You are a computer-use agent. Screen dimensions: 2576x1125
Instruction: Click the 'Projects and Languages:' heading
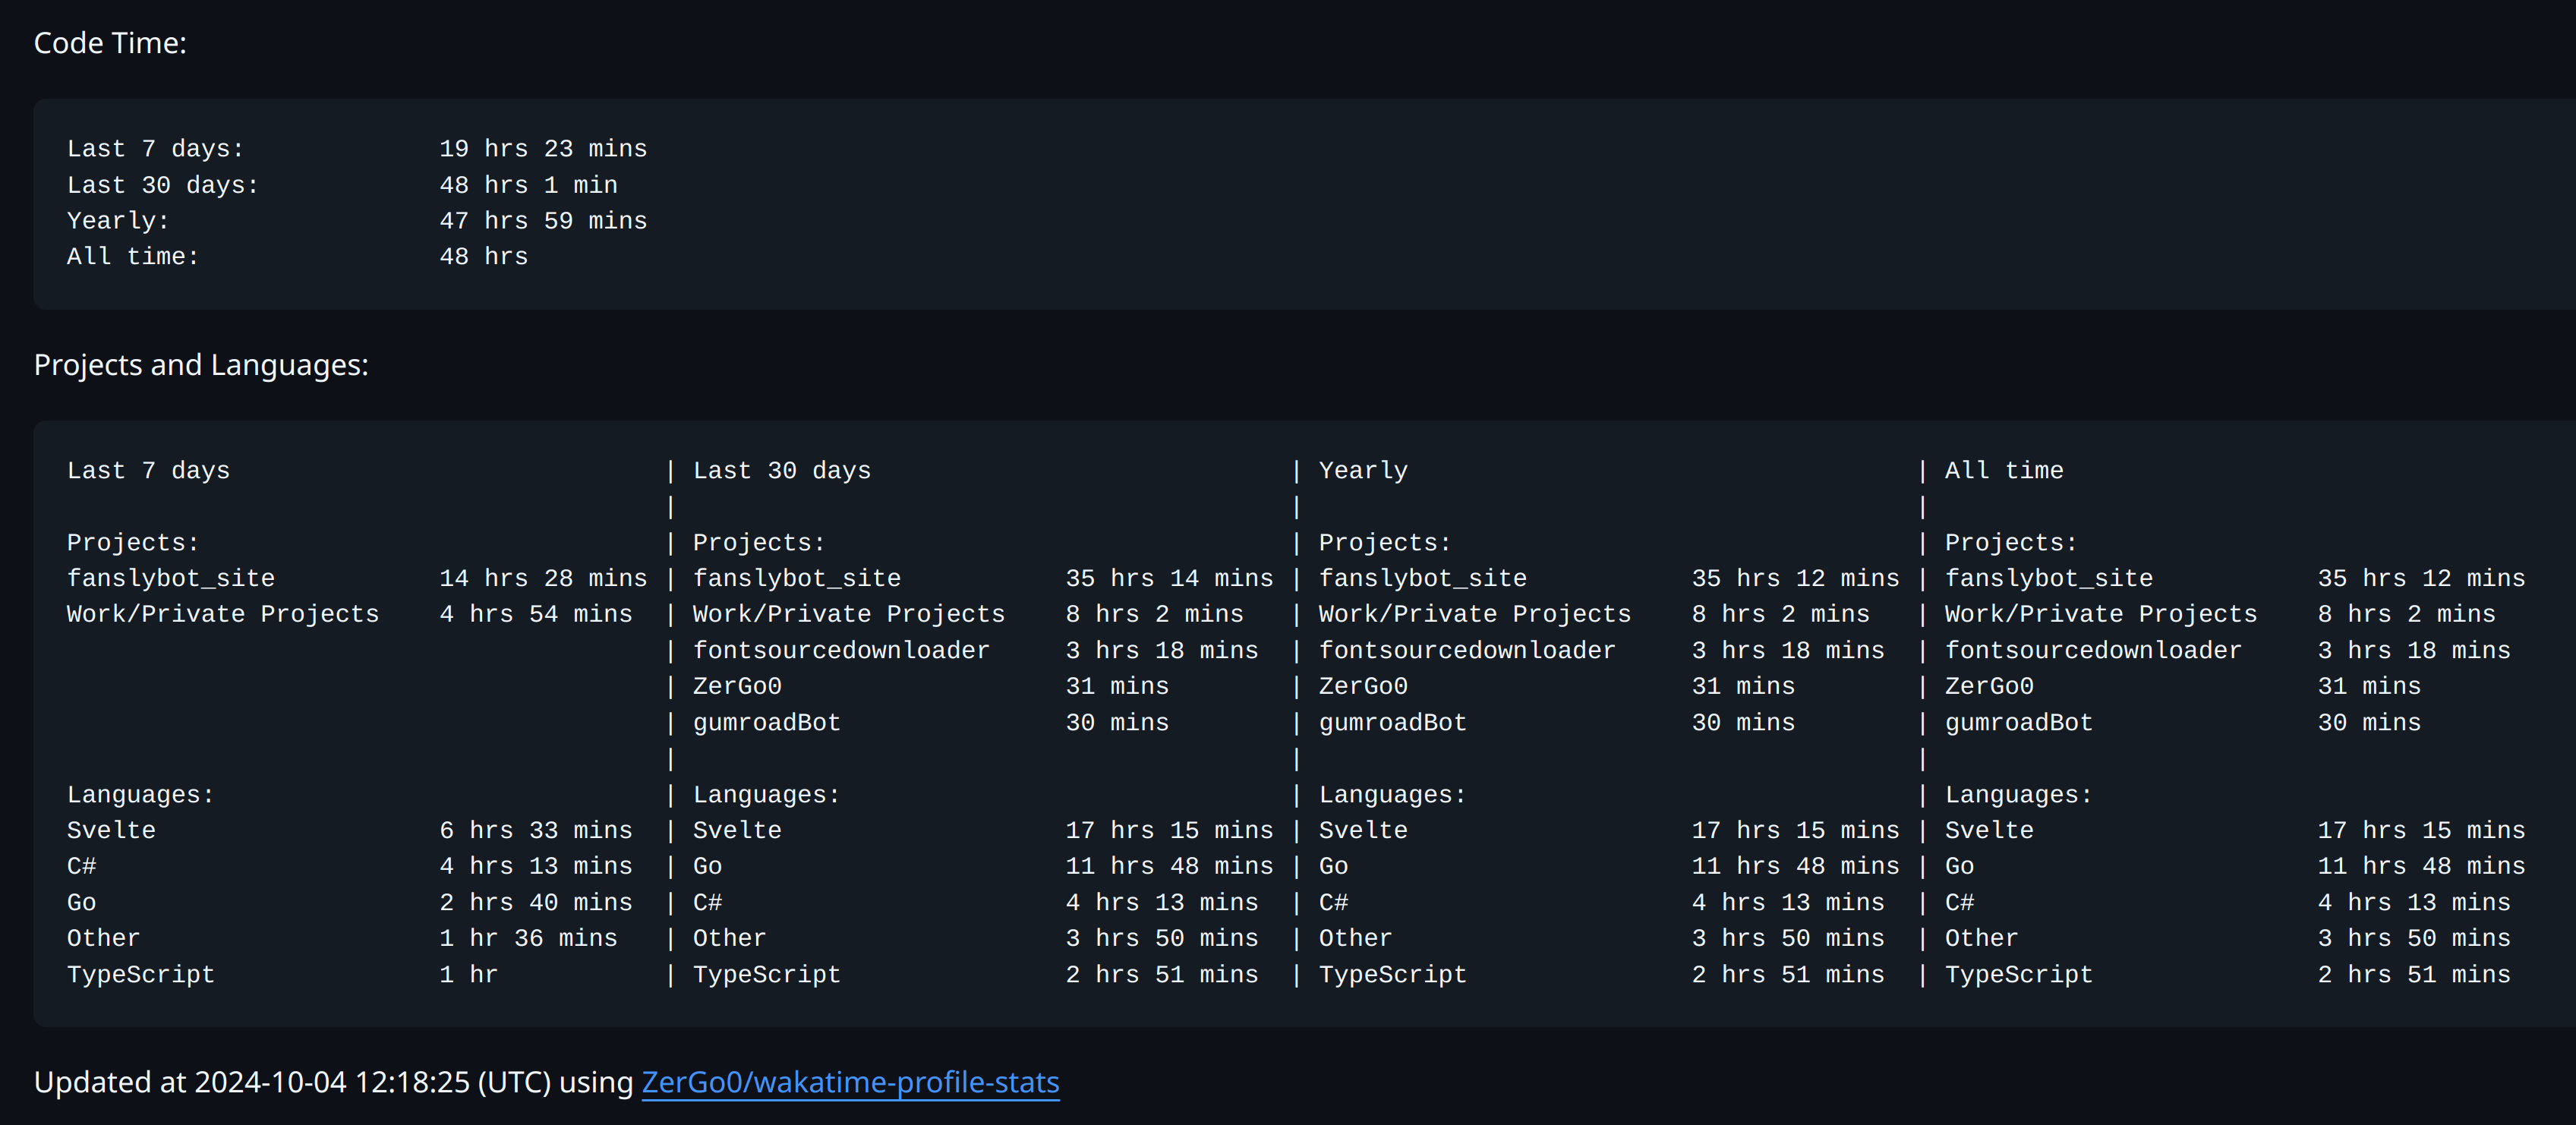pyautogui.click(x=201, y=365)
